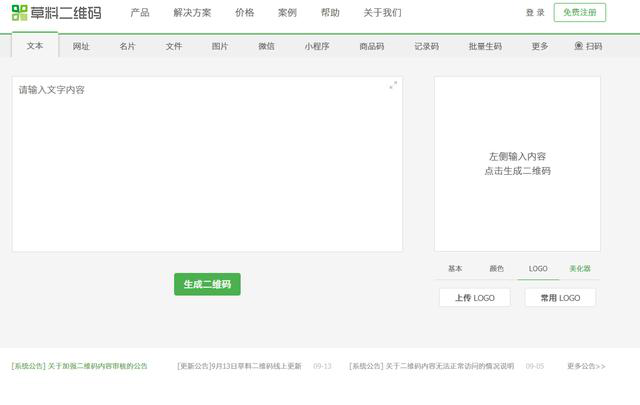Screen dimensions: 640x405
Task: Click the 登录 link
Action: click(535, 13)
